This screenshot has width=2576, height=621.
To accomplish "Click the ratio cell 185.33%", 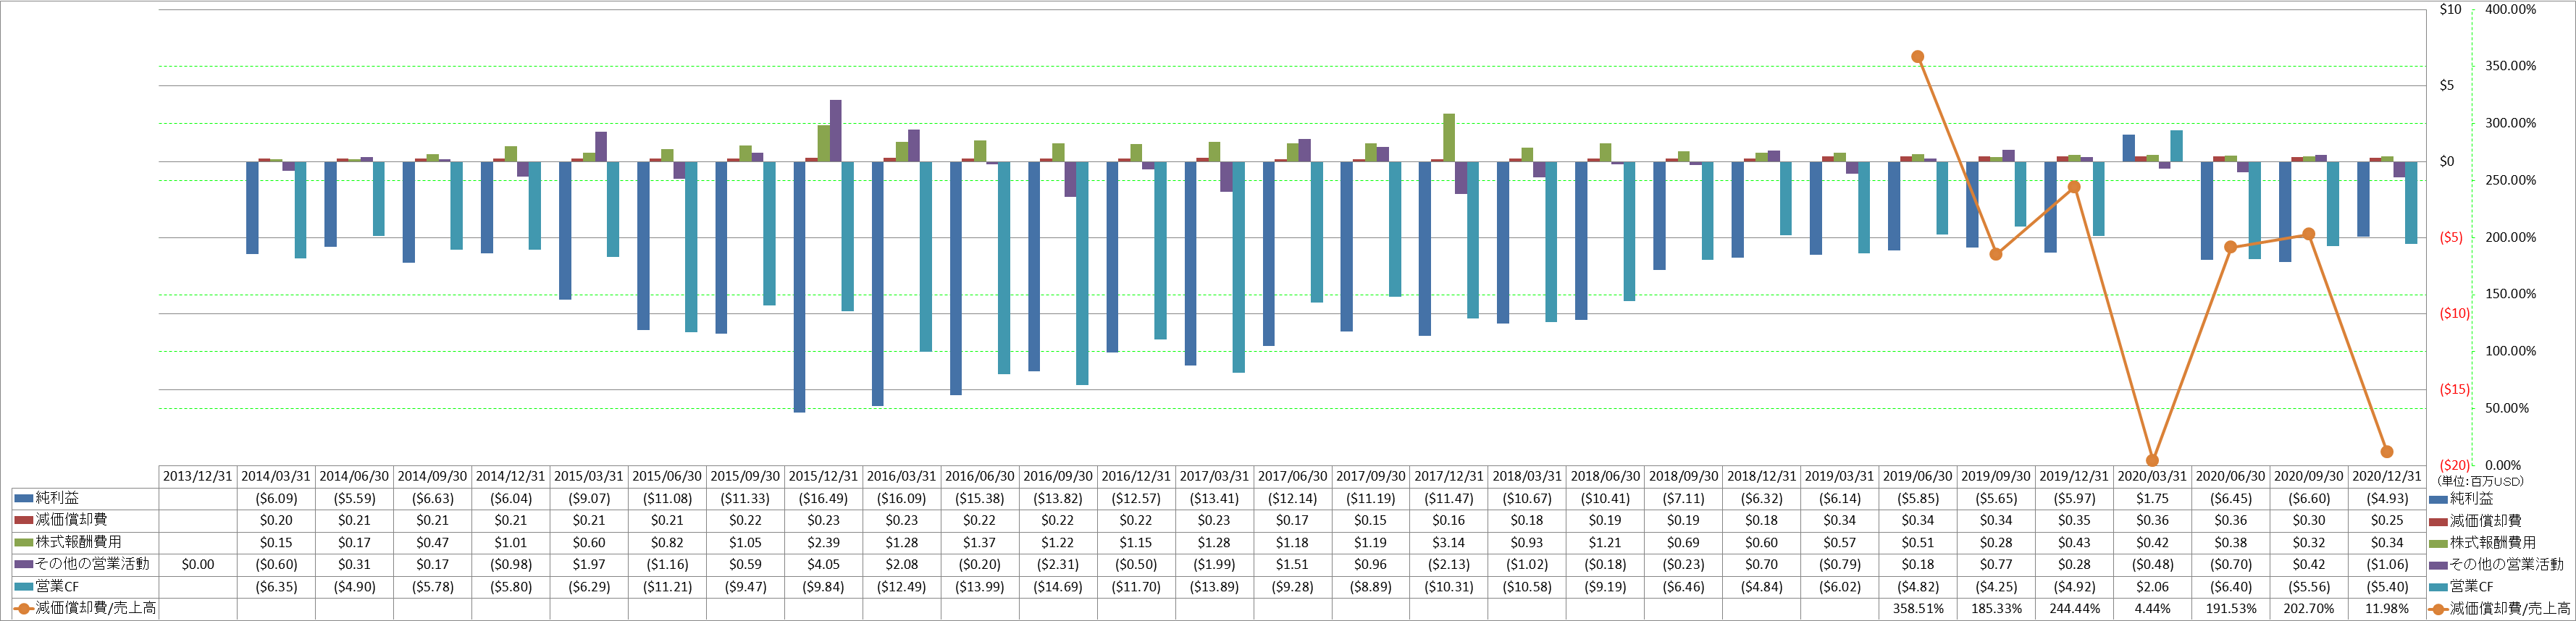I will tap(1996, 608).
